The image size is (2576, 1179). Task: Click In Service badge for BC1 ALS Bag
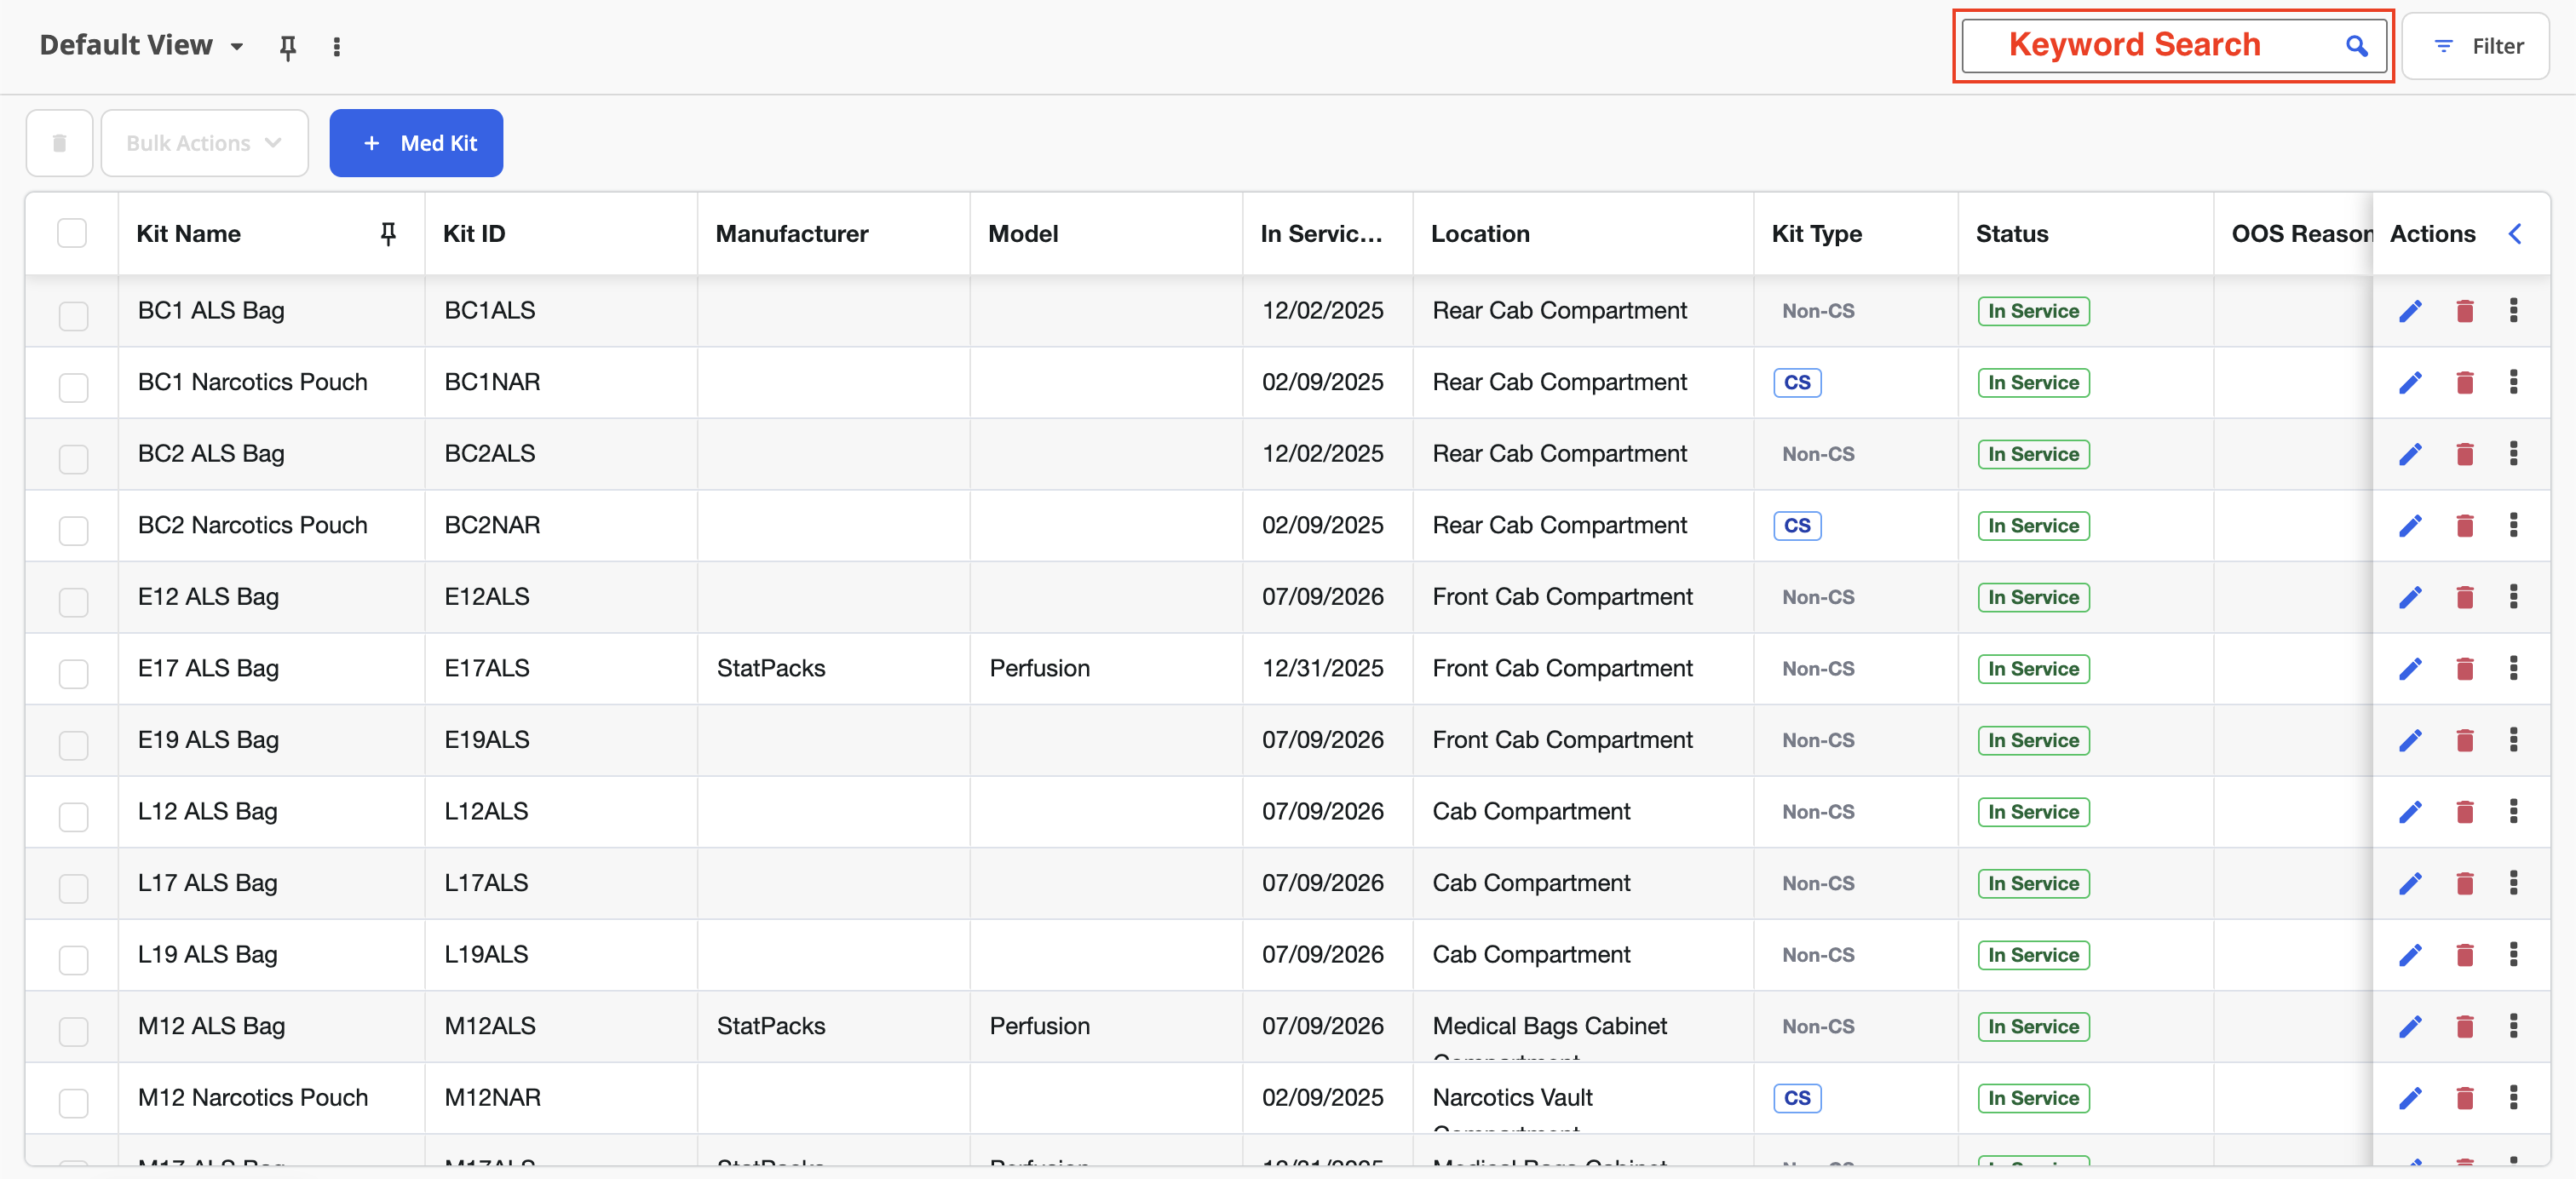tap(2033, 311)
